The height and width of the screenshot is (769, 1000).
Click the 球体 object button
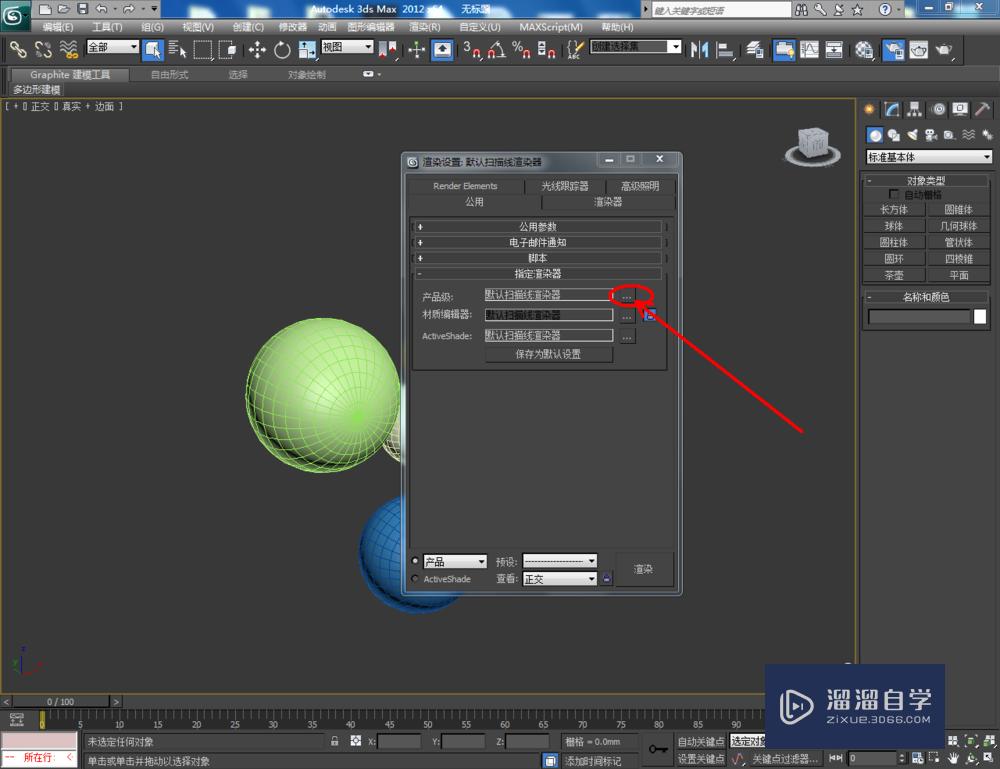893,226
